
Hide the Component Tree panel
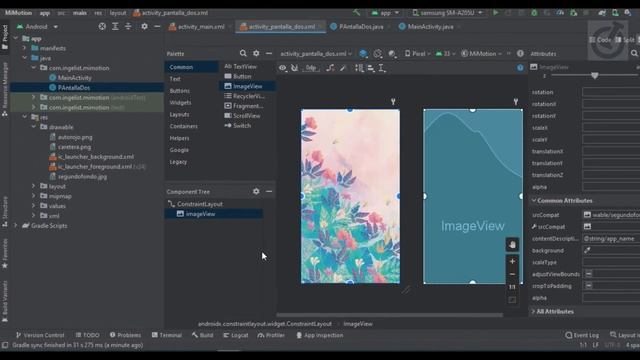269,191
